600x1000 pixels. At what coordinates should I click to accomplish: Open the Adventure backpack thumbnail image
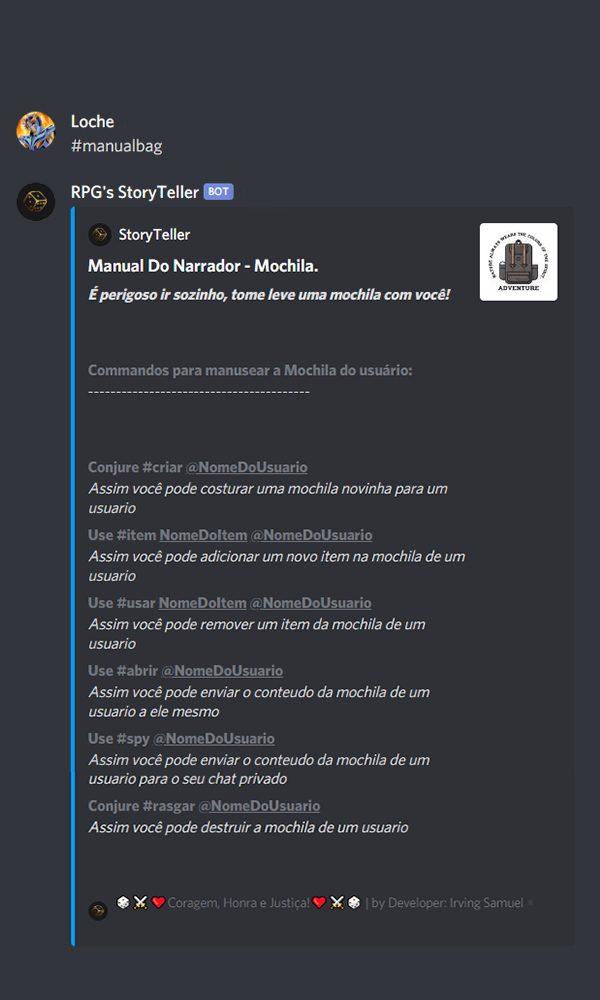click(518, 261)
